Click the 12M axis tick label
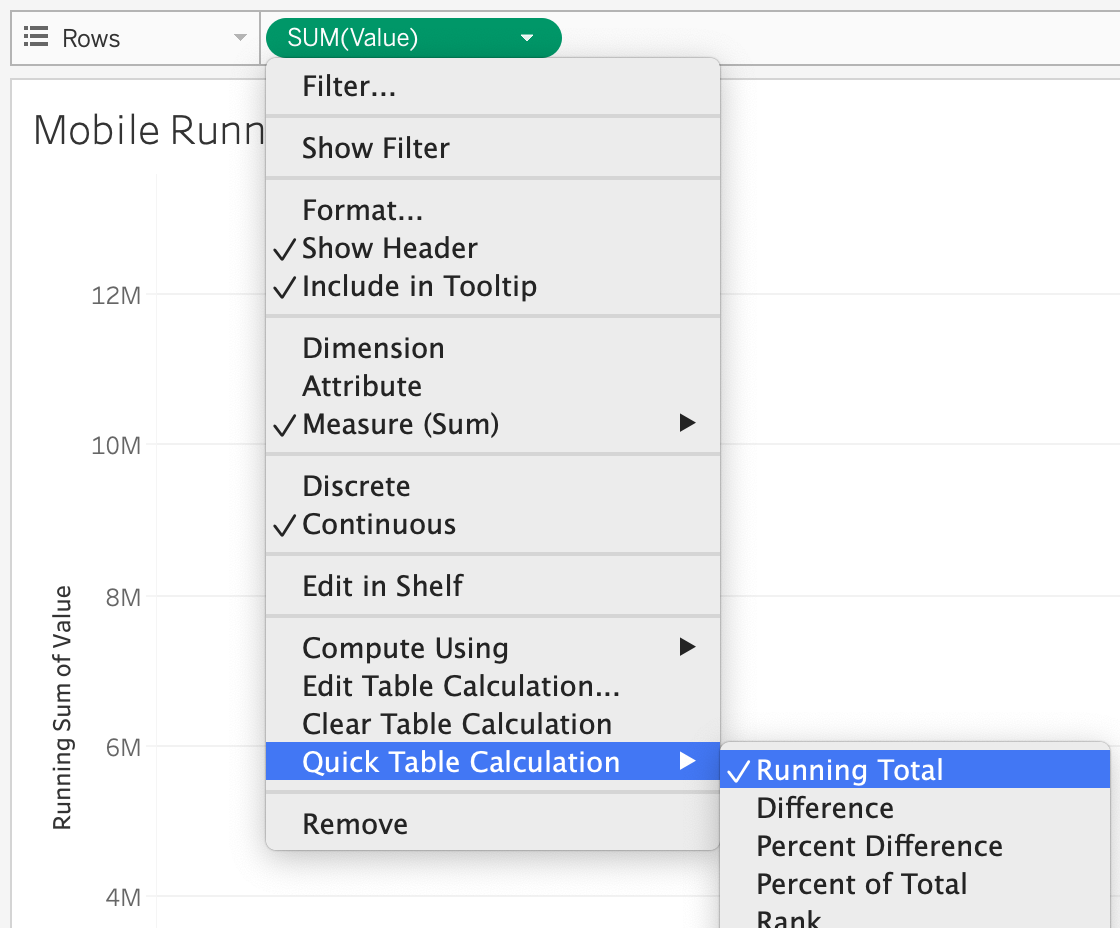Screen dimensions: 1120x928 pos(116,295)
